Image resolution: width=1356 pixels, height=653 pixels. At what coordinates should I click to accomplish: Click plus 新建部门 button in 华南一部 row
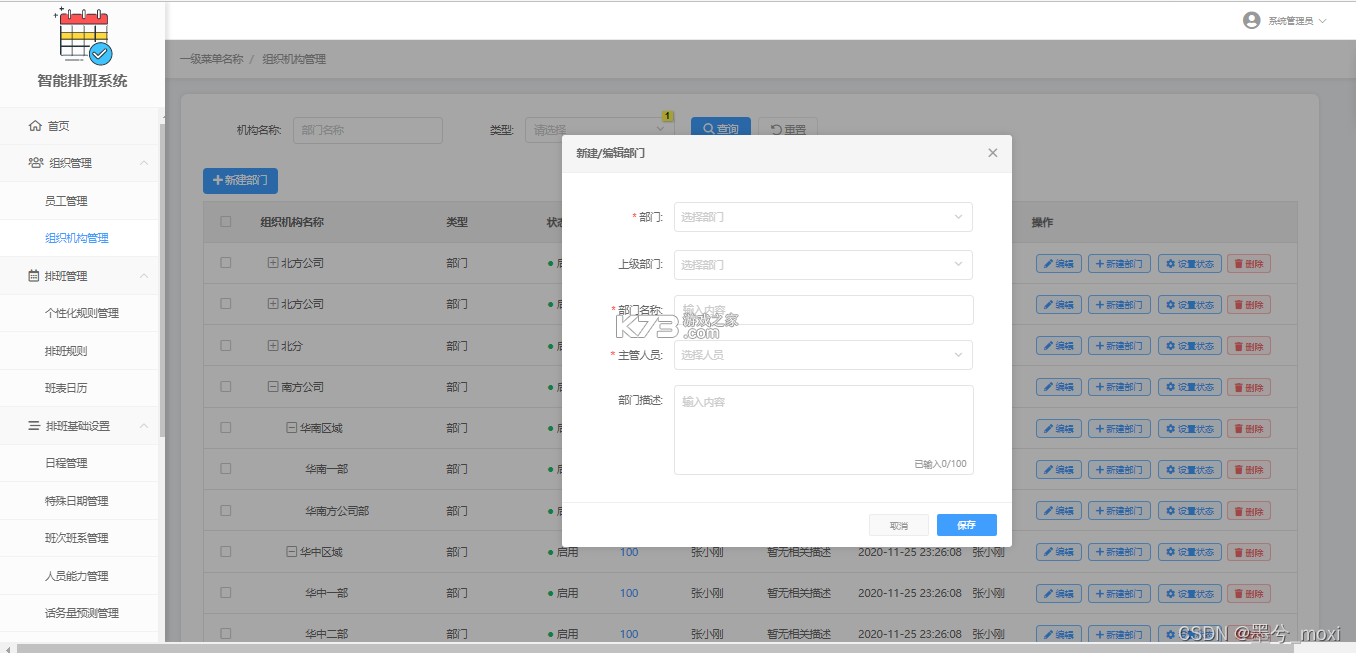click(1119, 469)
